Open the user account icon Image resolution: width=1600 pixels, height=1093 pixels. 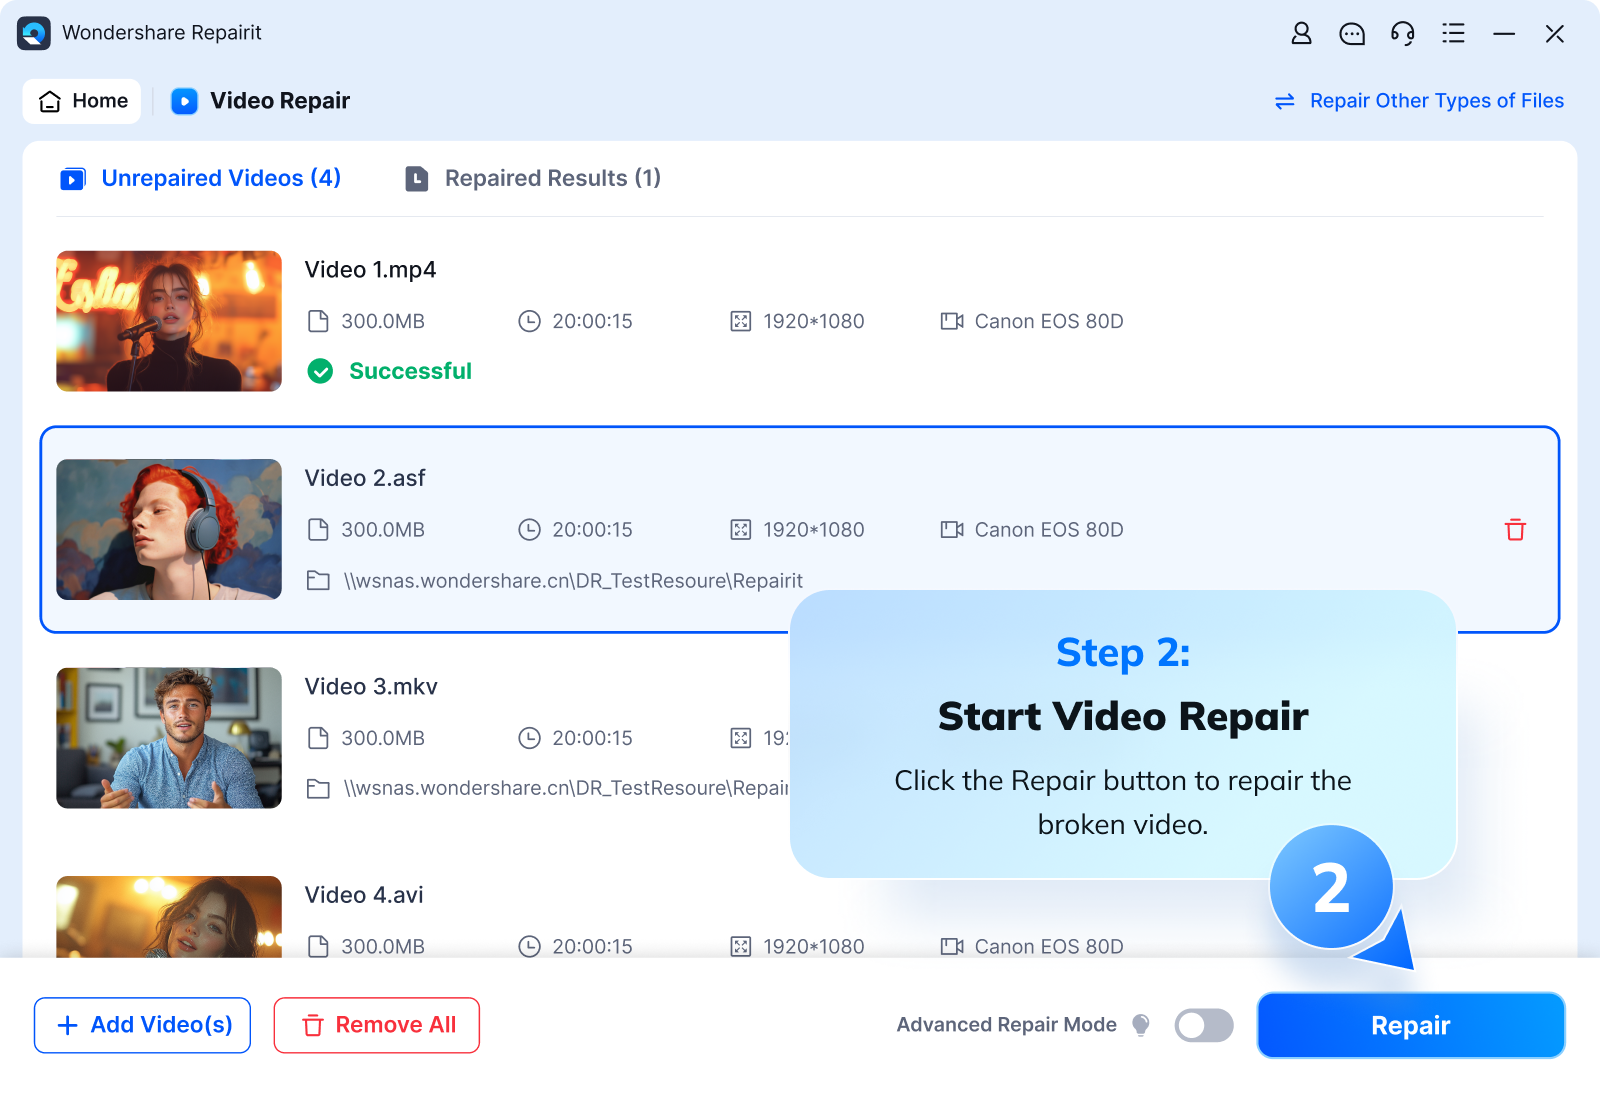(1301, 33)
